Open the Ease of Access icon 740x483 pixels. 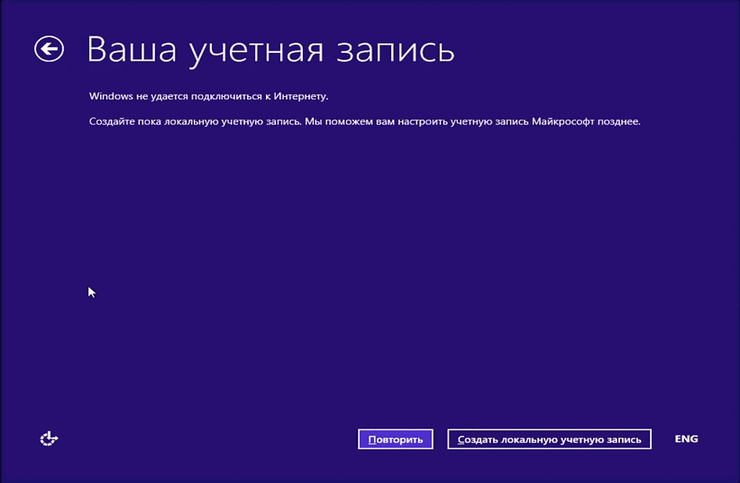[x=49, y=439]
